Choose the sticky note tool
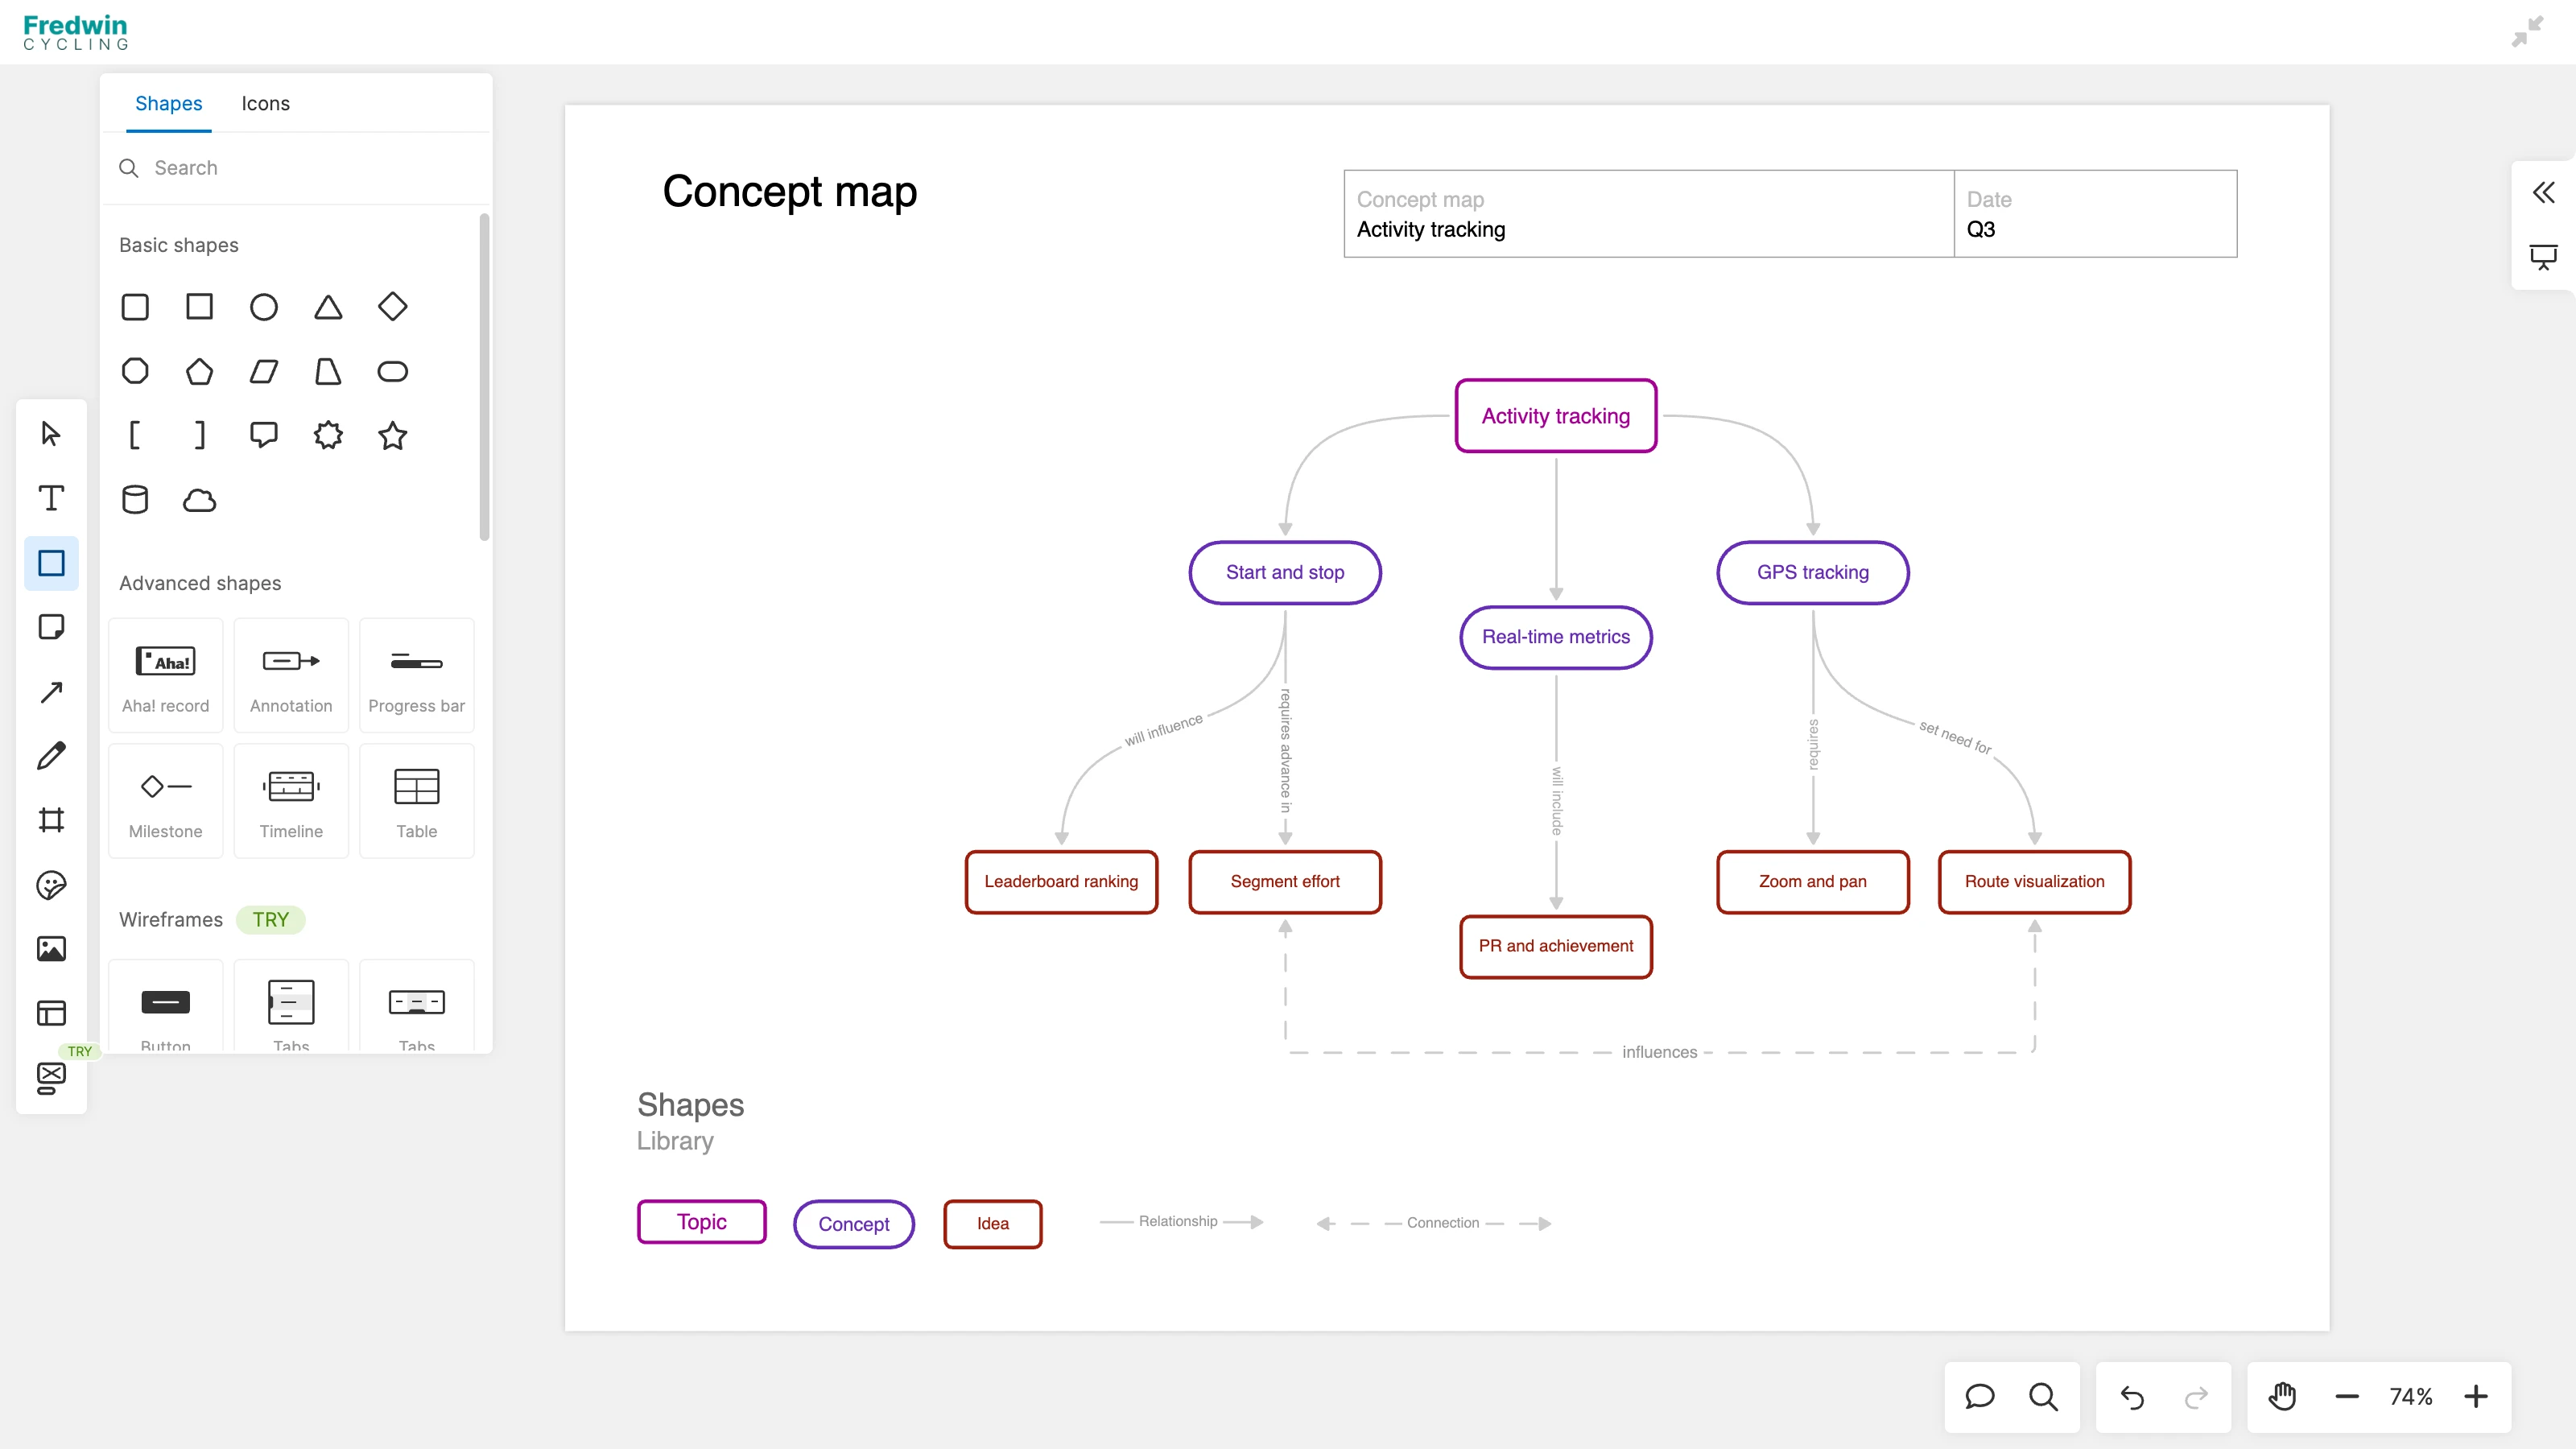 51,627
